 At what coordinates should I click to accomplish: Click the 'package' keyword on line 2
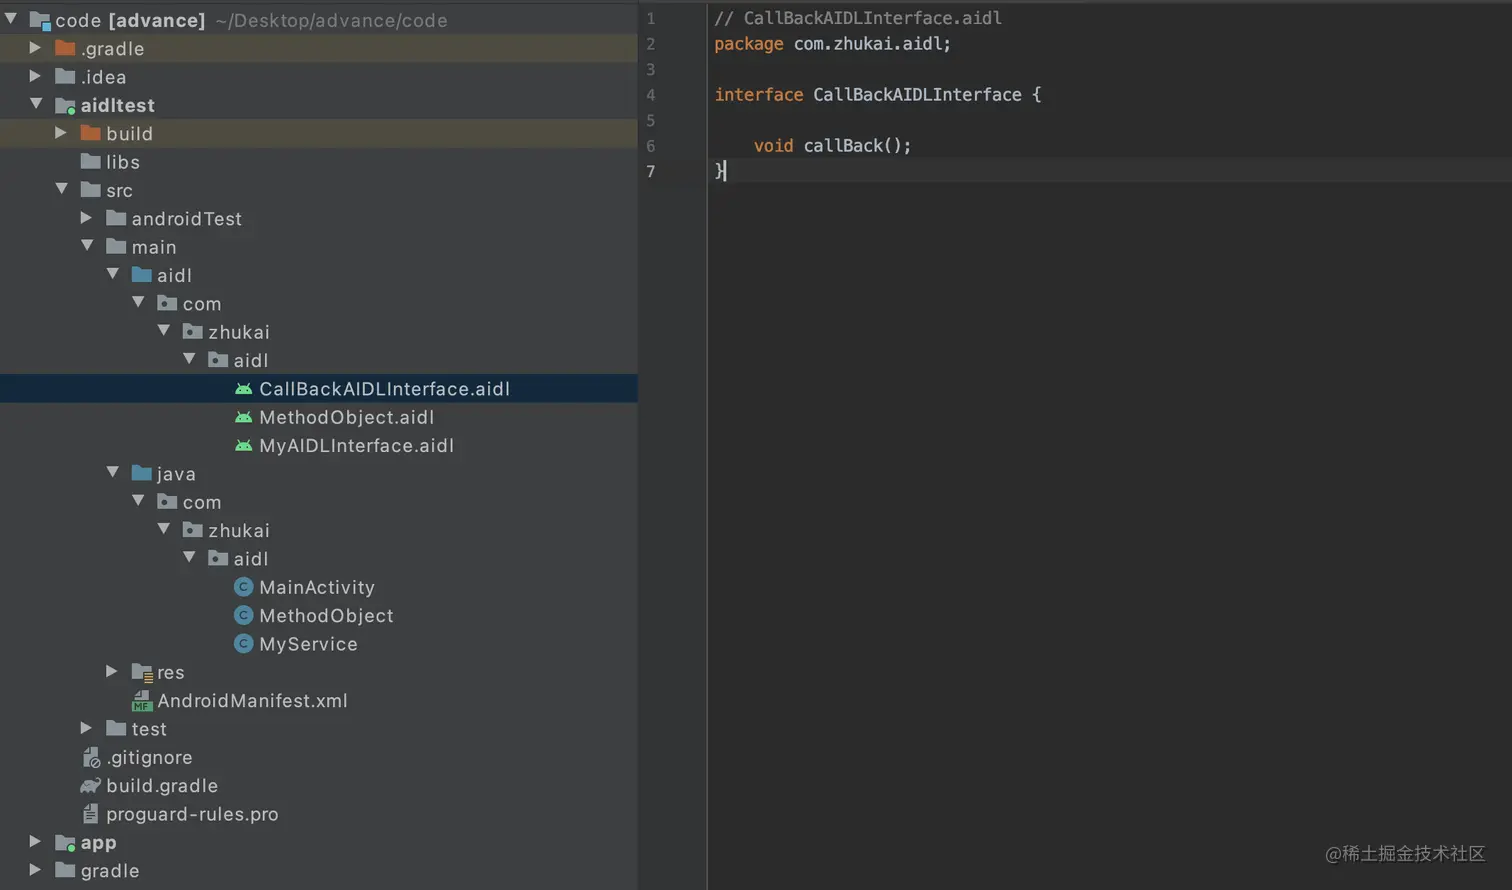(x=749, y=44)
